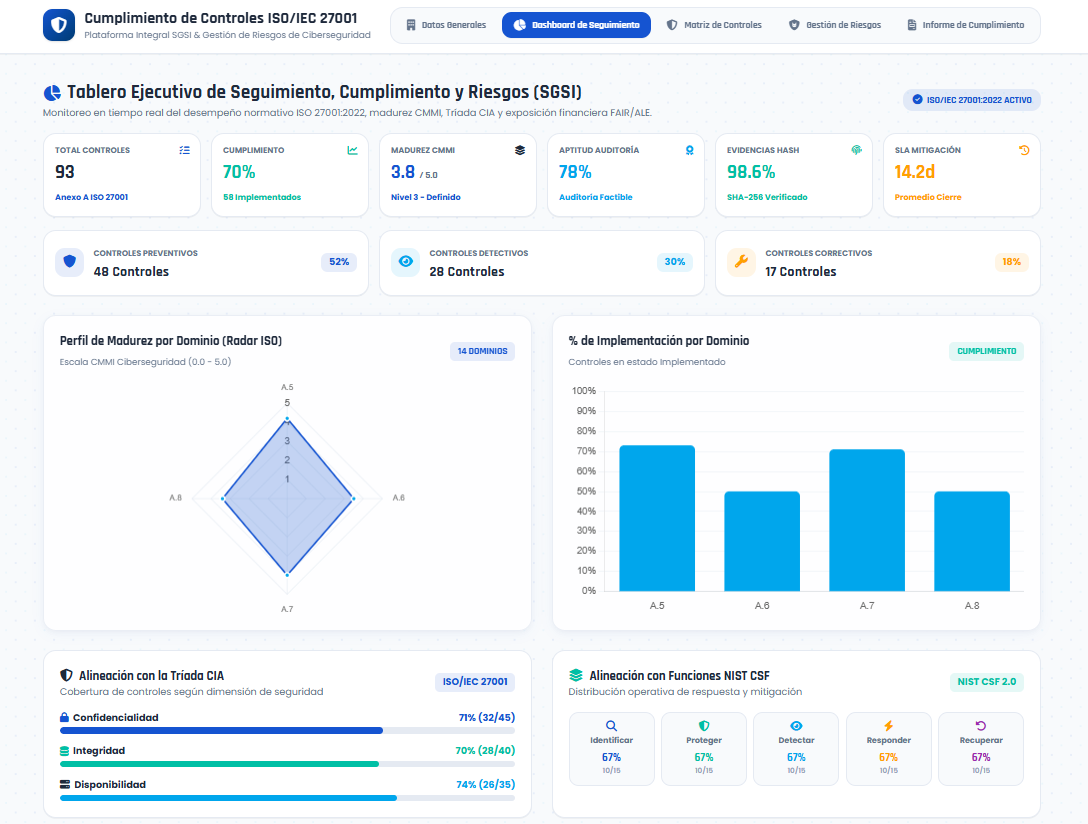
Task: Click the Confidencialidad progress bar
Action: [287, 730]
